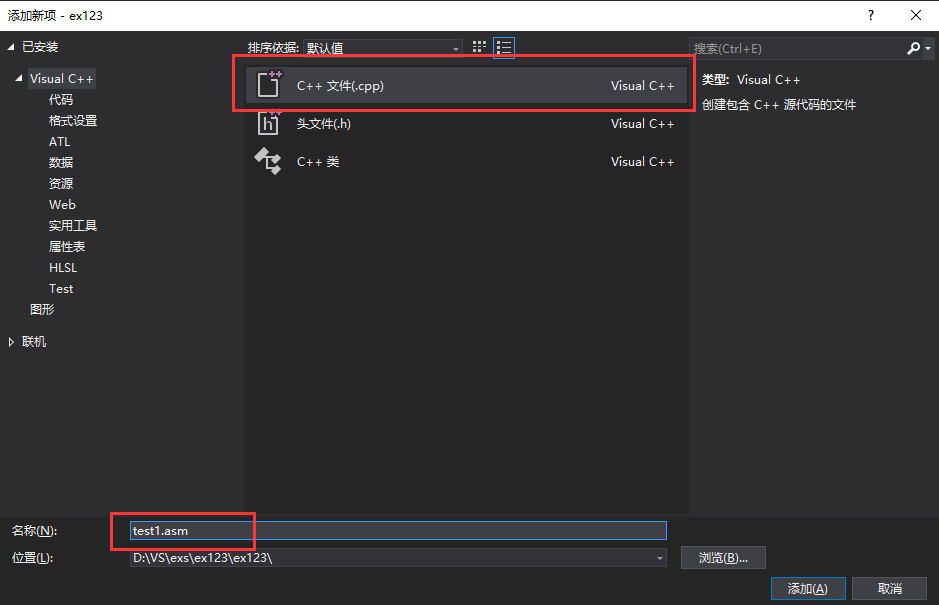939x605 pixels.
Task: Select the 代码 category
Action: pyautogui.click(x=60, y=99)
